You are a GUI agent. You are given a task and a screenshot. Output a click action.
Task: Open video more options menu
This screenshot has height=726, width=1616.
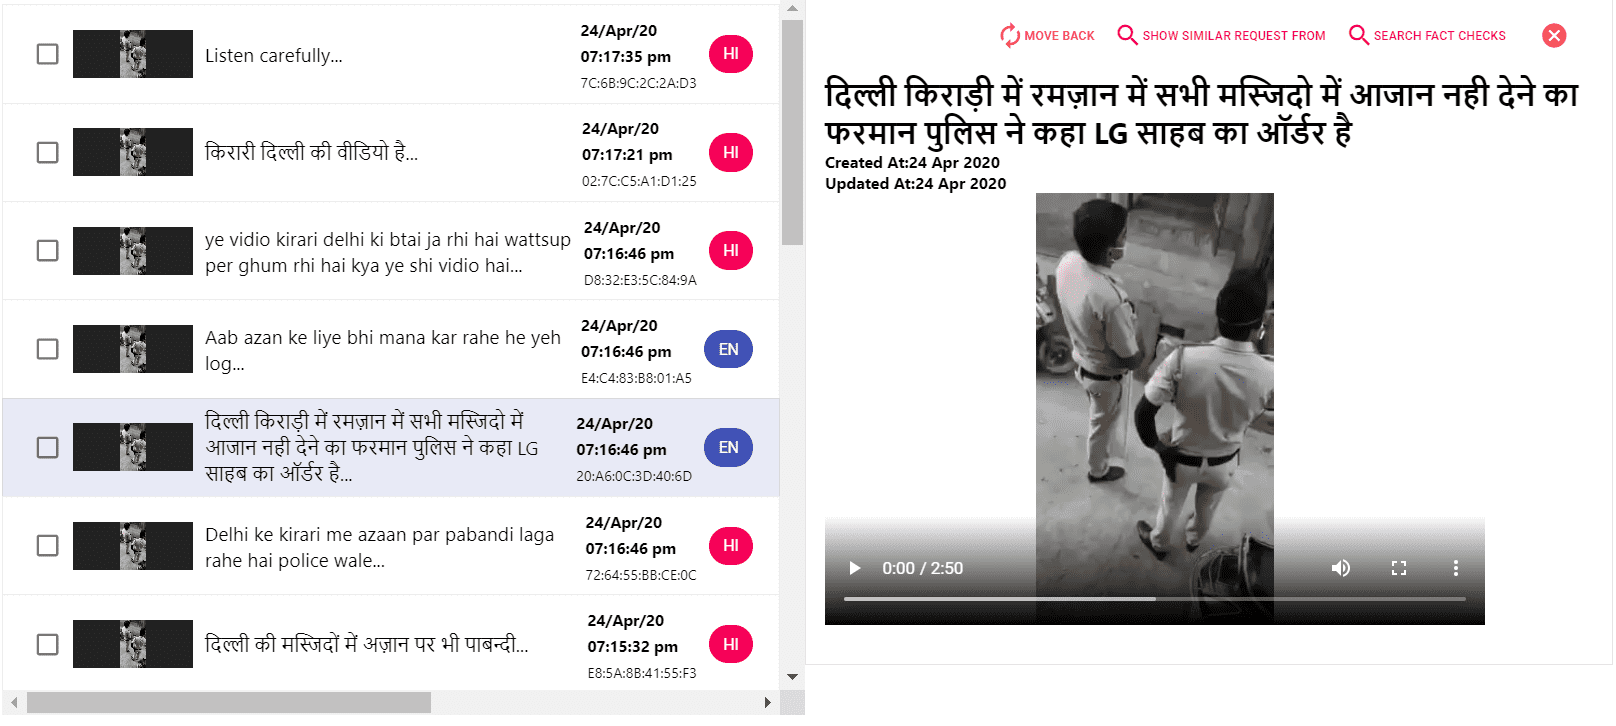click(x=1456, y=568)
